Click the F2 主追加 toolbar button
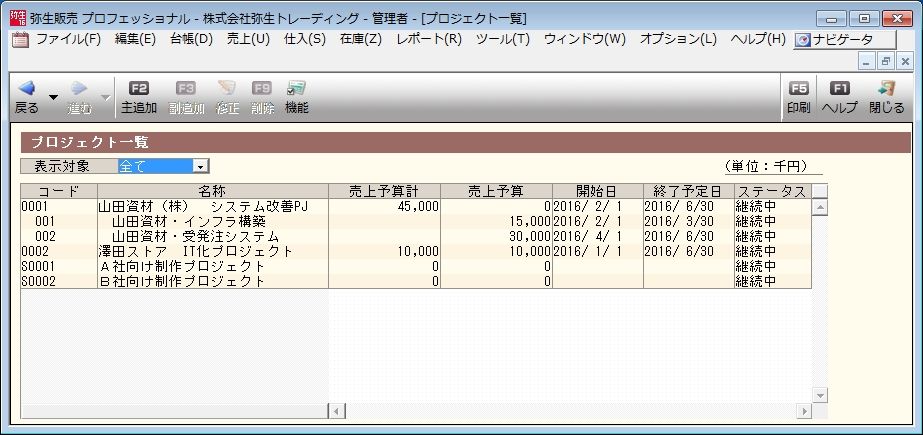The image size is (923, 435). point(139,98)
